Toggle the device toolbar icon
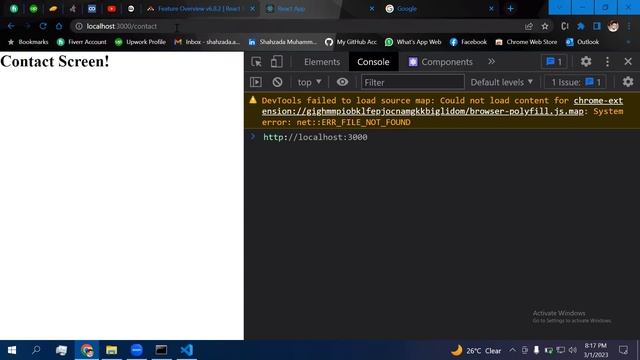The height and width of the screenshot is (360, 640). coord(276,62)
